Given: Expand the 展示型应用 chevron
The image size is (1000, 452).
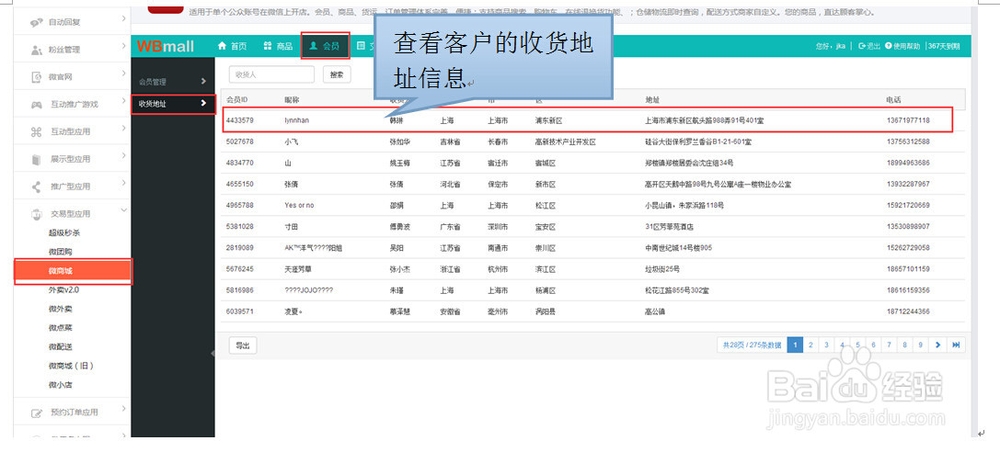Looking at the screenshot, I should (124, 156).
